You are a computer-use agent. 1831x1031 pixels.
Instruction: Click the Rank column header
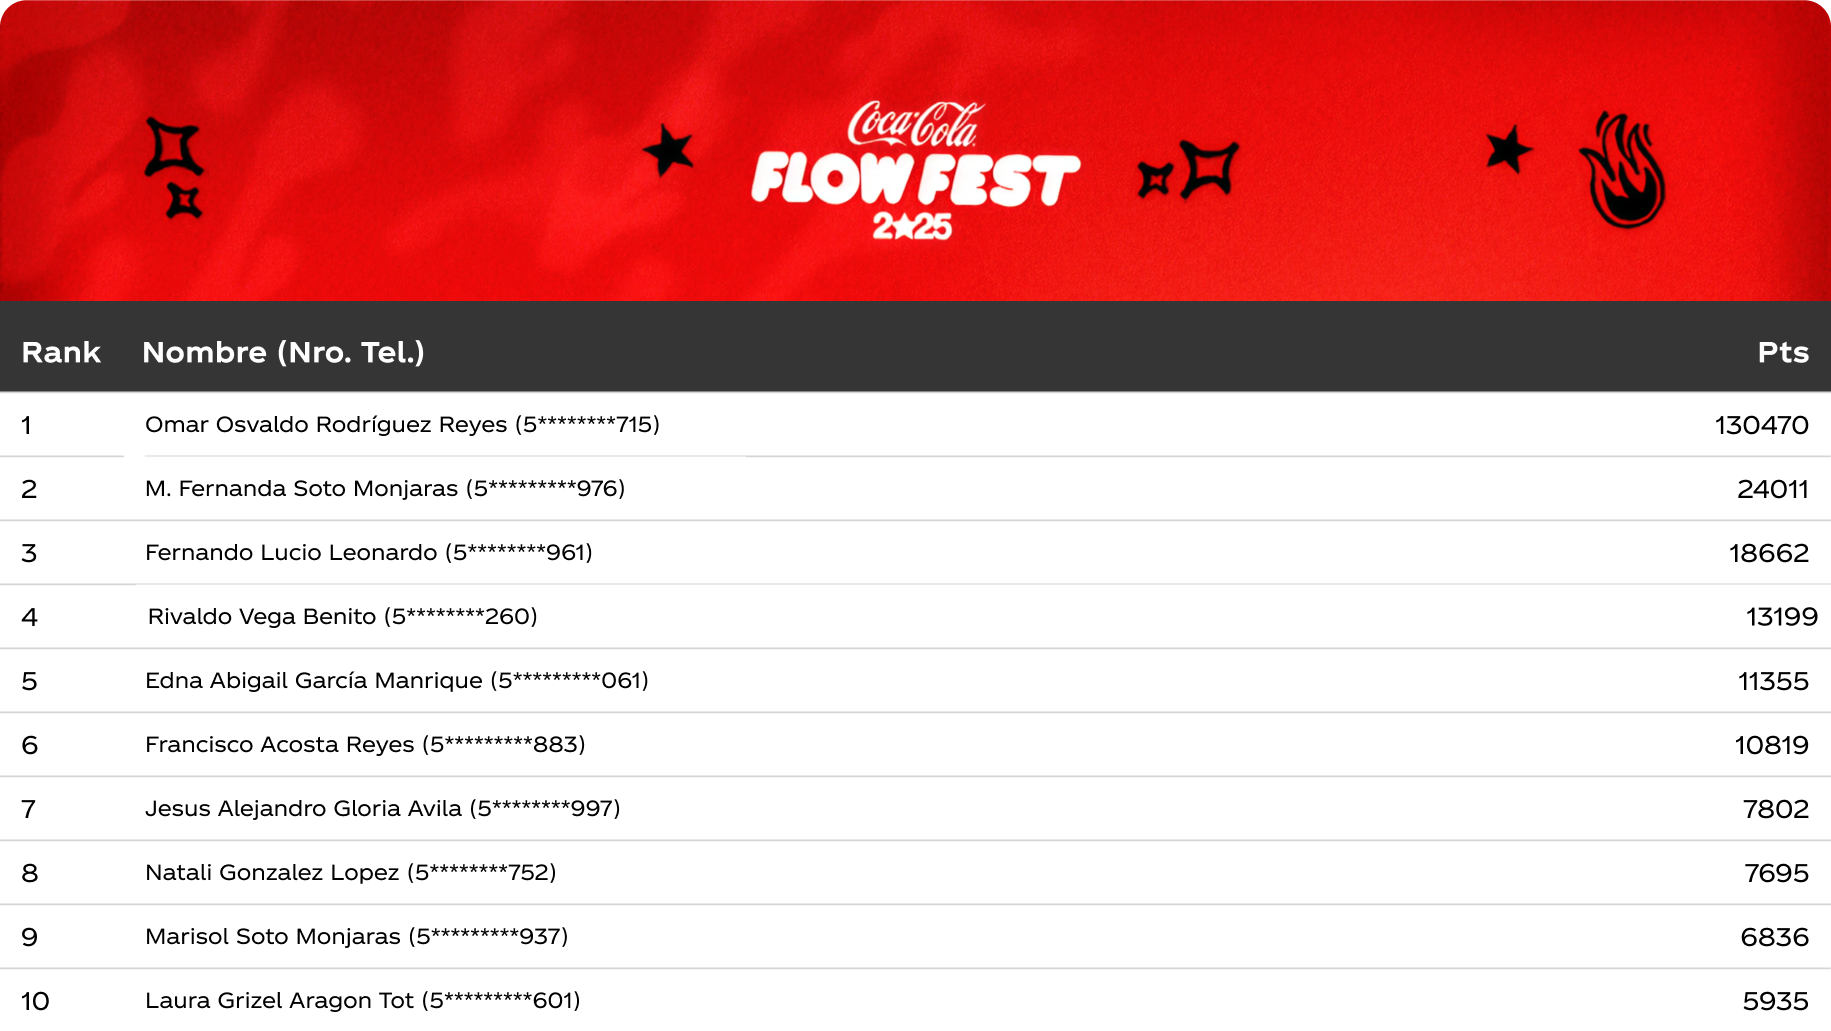(61, 352)
